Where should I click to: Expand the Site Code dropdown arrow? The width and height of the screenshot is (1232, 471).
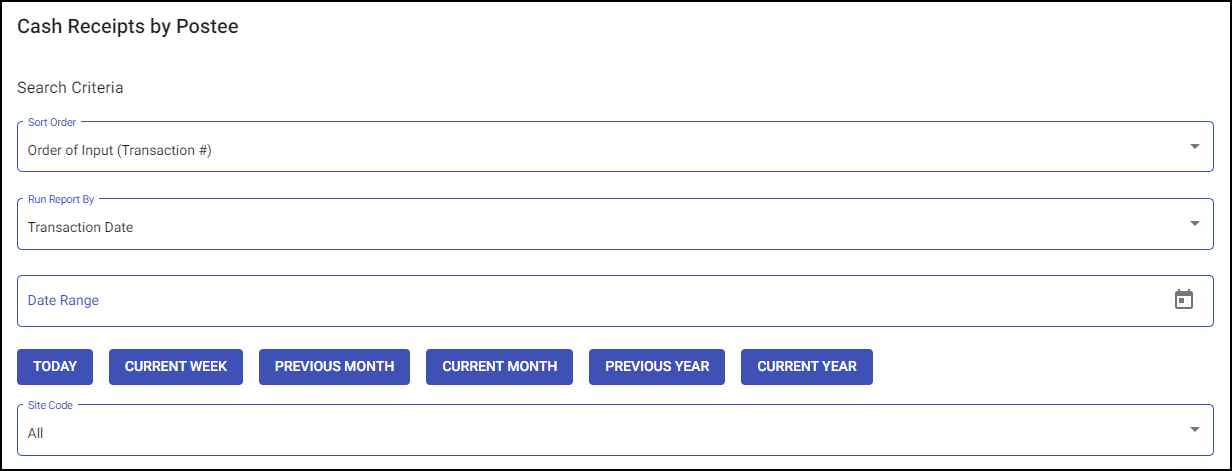(x=1194, y=429)
